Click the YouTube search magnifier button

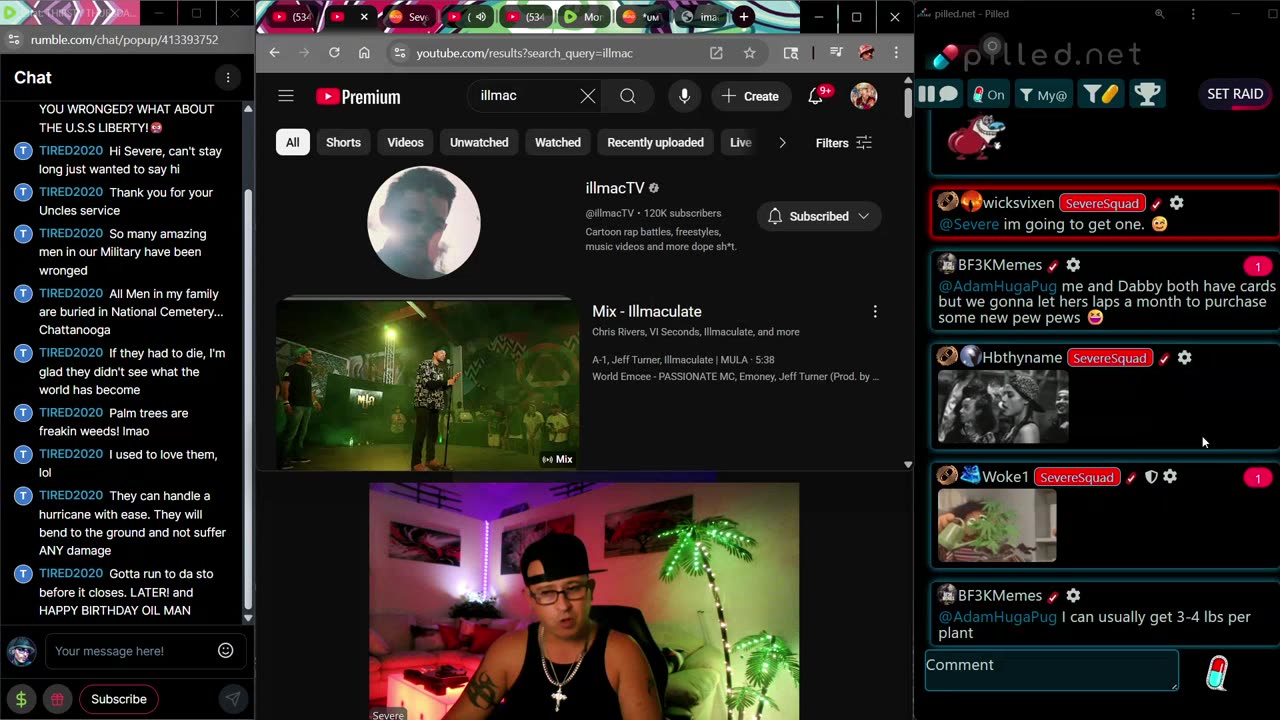pyautogui.click(x=628, y=96)
